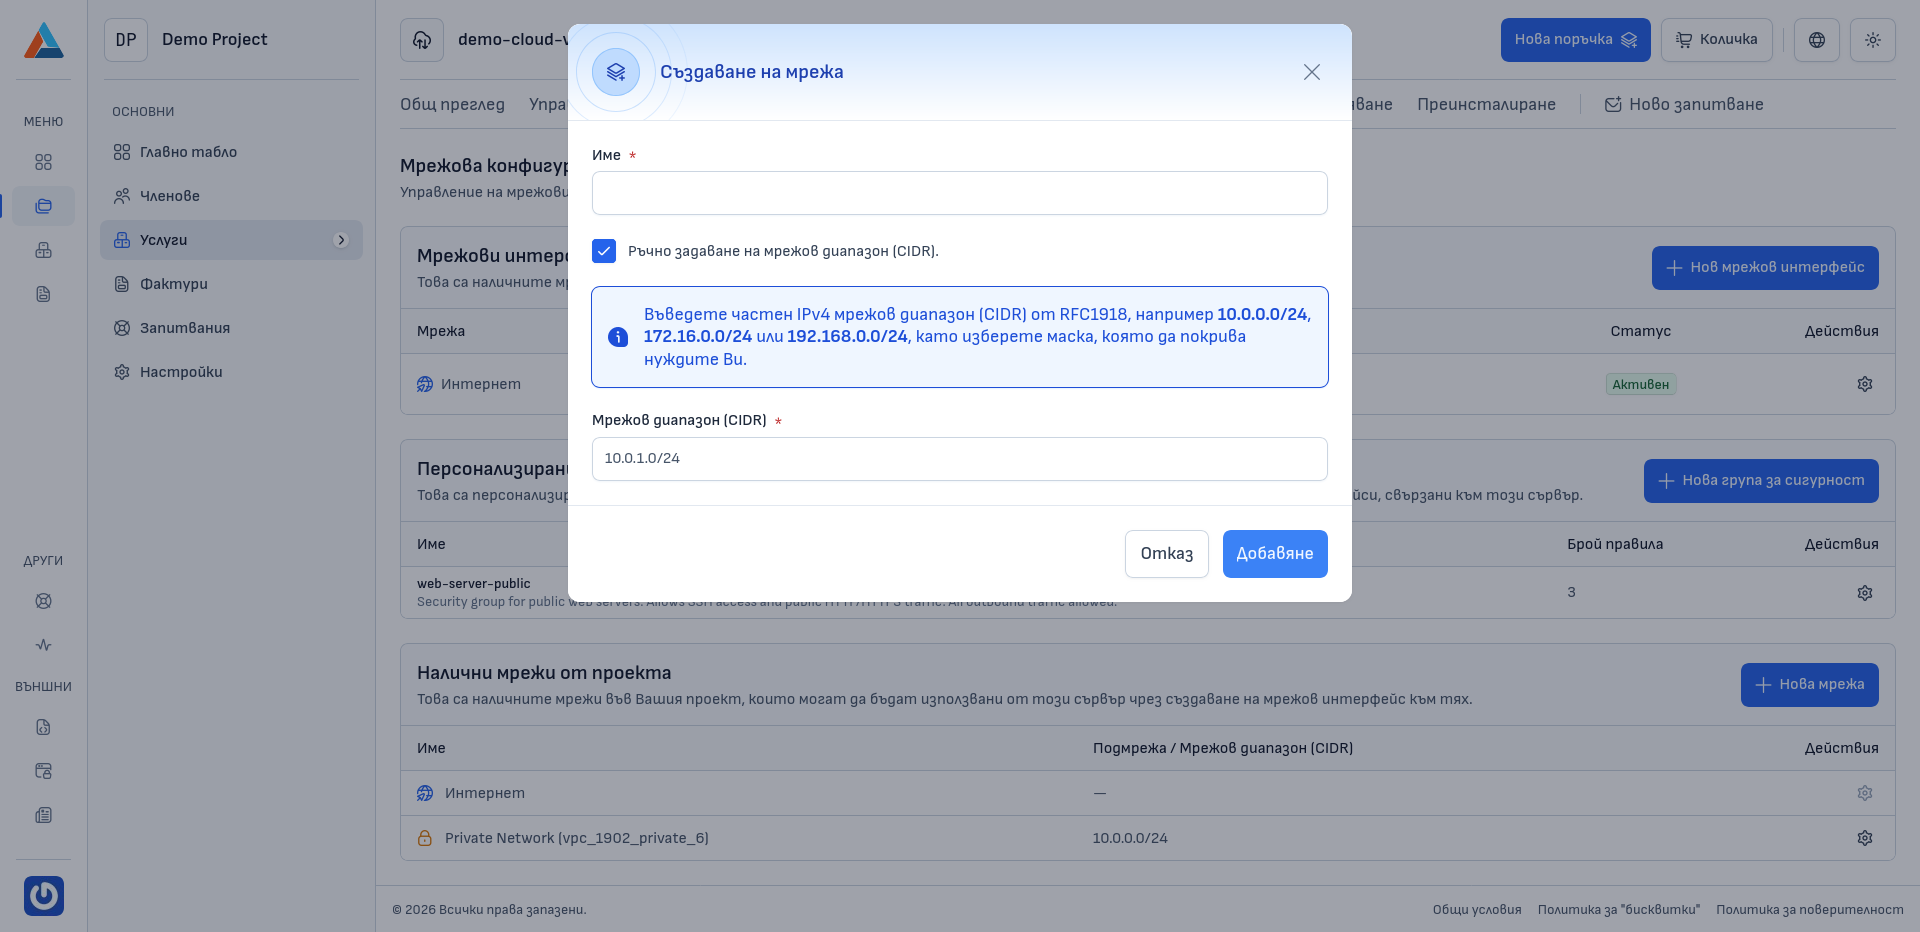
Task: Focus the CIDR network range field
Action: tap(959, 459)
